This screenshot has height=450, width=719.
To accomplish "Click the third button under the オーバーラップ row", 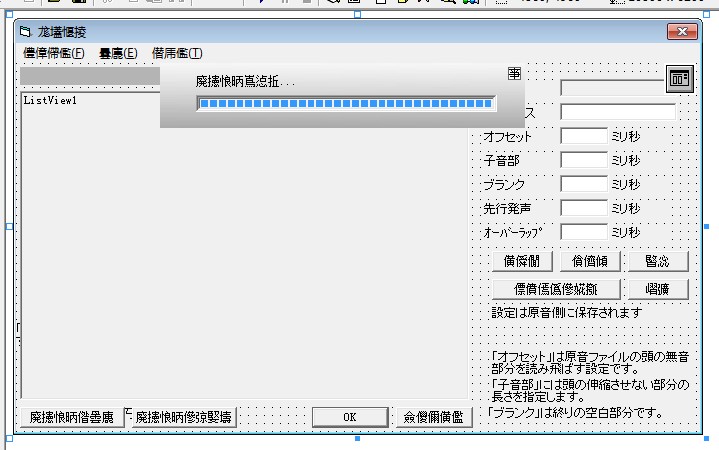I will point(658,261).
